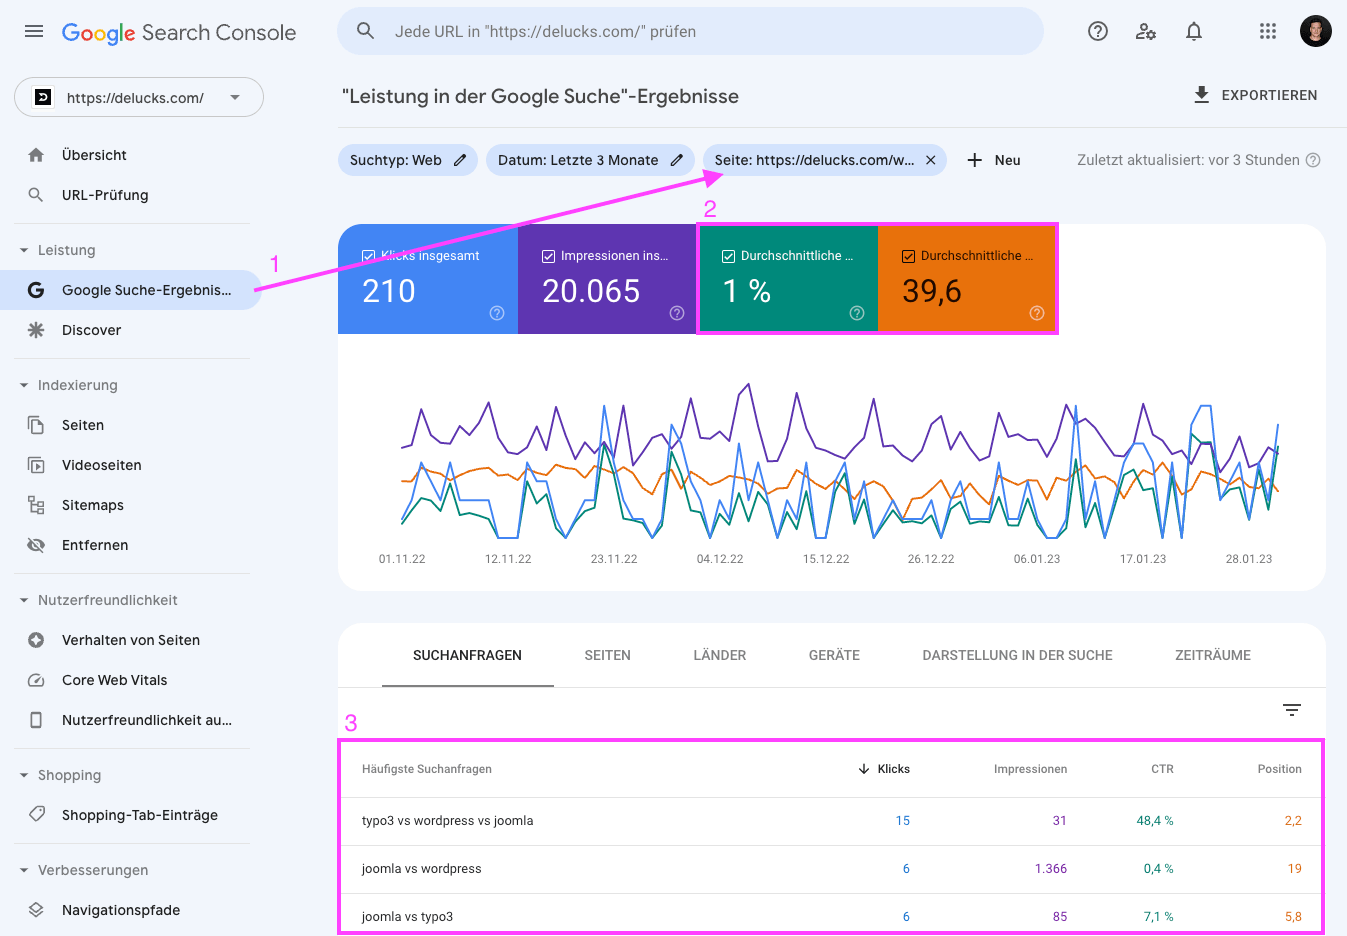Sort table by CTR column
1347x936 pixels.
click(1162, 769)
